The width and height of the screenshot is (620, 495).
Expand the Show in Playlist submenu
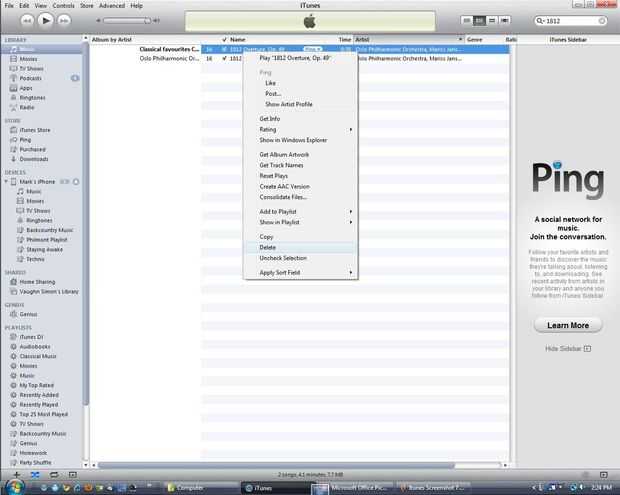click(301, 223)
